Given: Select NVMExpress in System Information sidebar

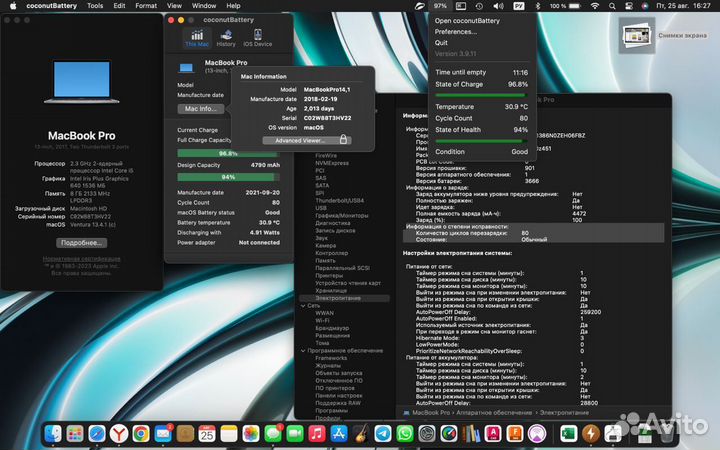Looking at the screenshot, I should pyautogui.click(x=332, y=163).
